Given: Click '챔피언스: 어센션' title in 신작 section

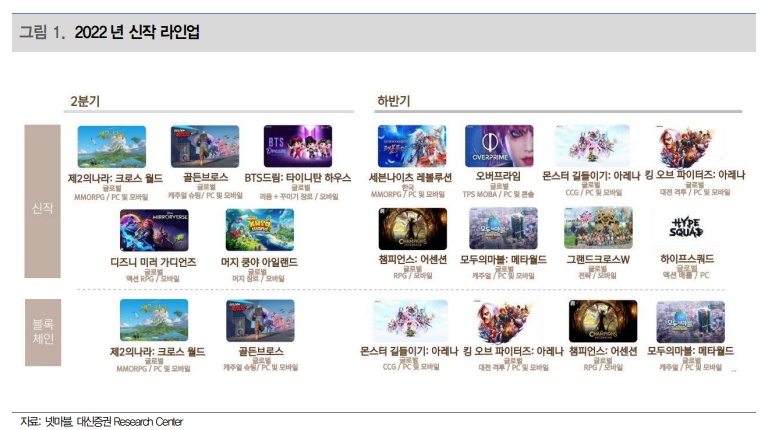Looking at the screenshot, I should [x=413, y=260].
